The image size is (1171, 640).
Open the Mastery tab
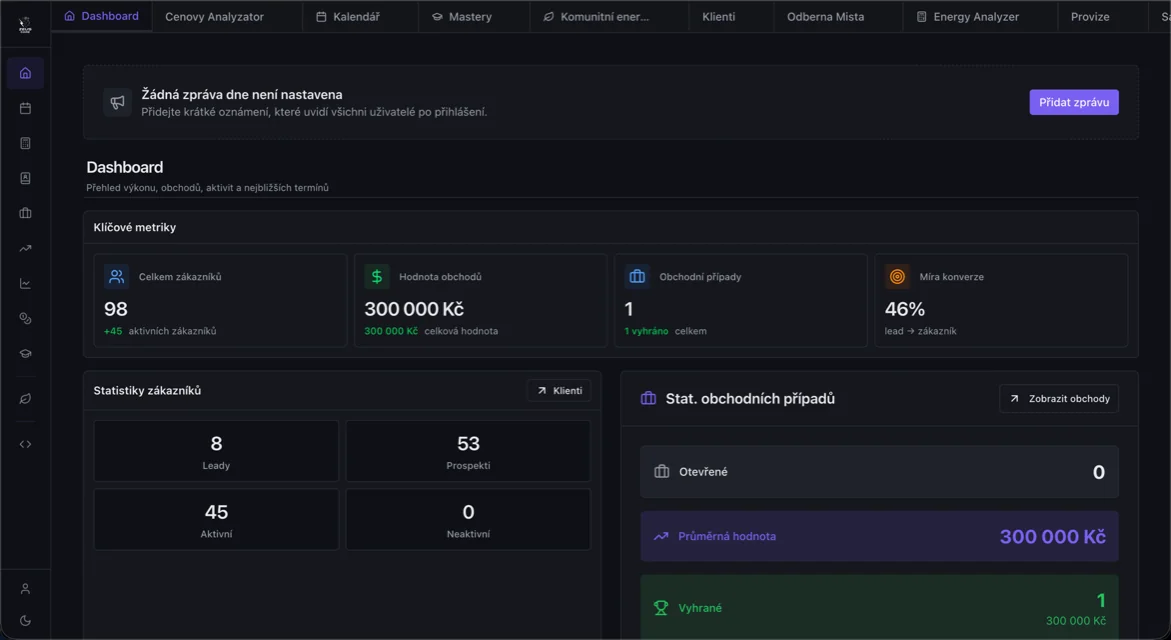(x=462, y=16)
